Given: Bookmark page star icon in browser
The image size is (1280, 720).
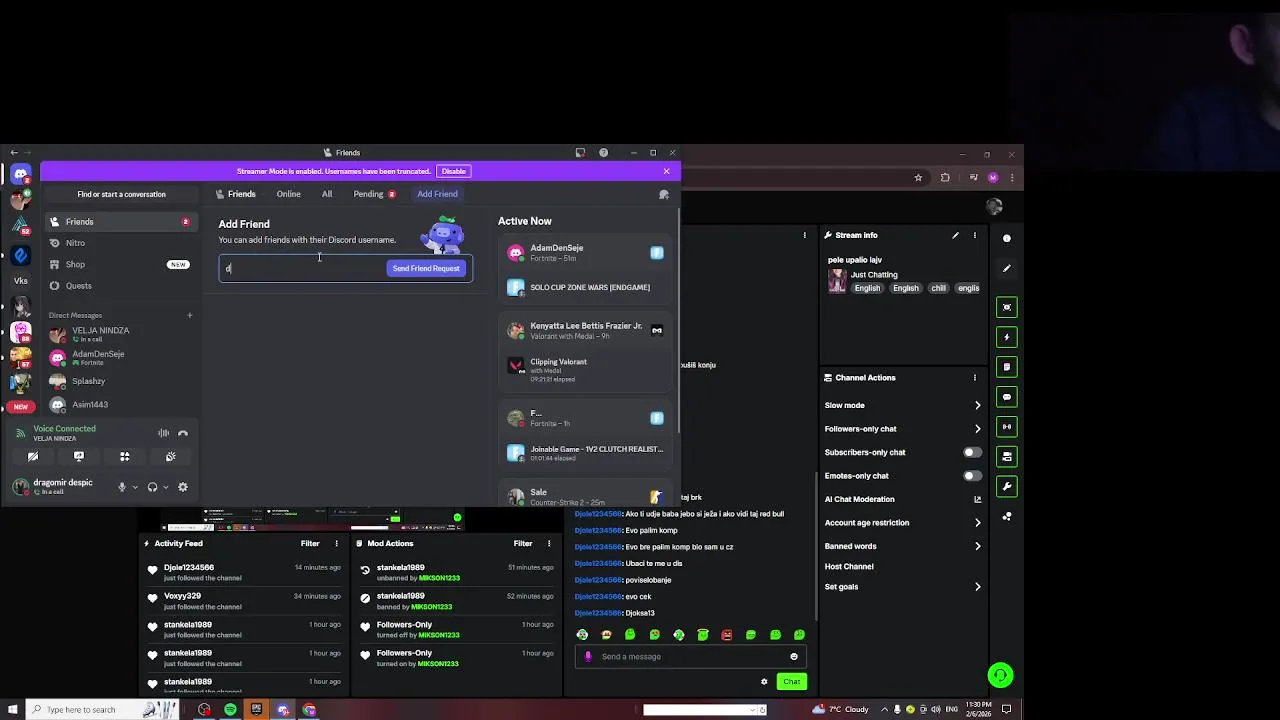Looking at the screenshot, I should pyautogui.click(x=918, y=178).
